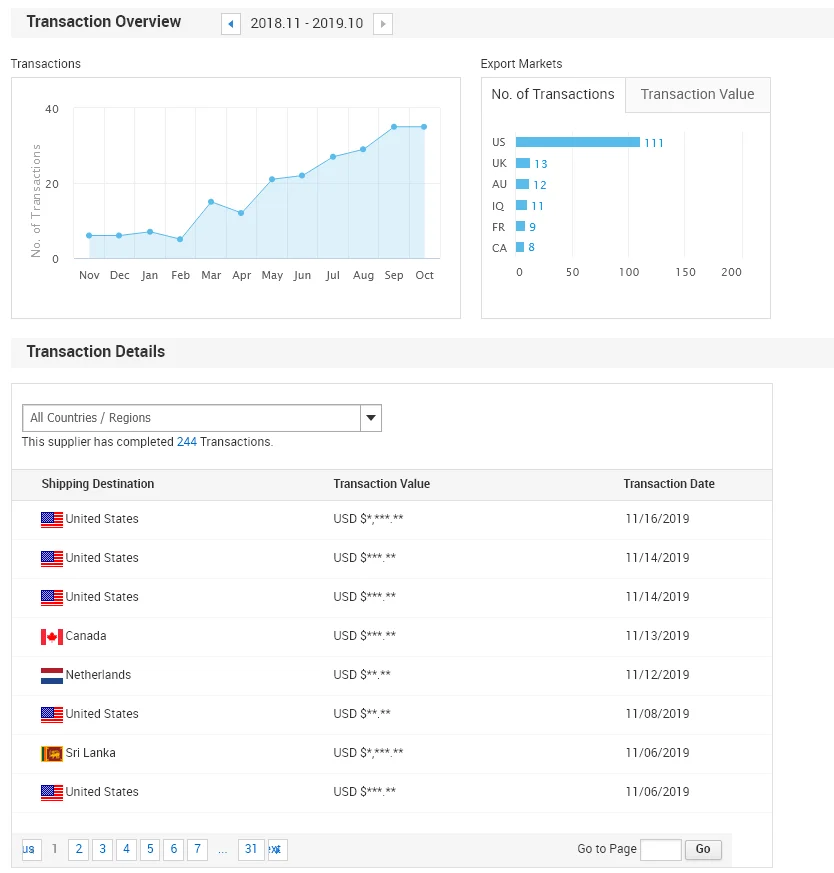Click the US export market bar

tap(577, 142)
